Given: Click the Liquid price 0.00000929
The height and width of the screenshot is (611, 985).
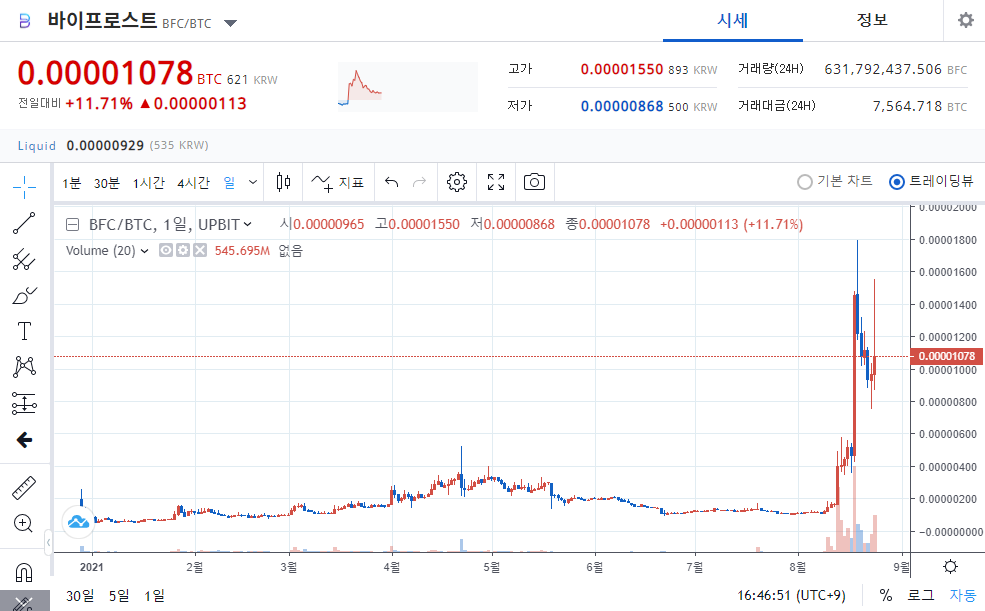Looking at the screenshot, I should [106, 146].
